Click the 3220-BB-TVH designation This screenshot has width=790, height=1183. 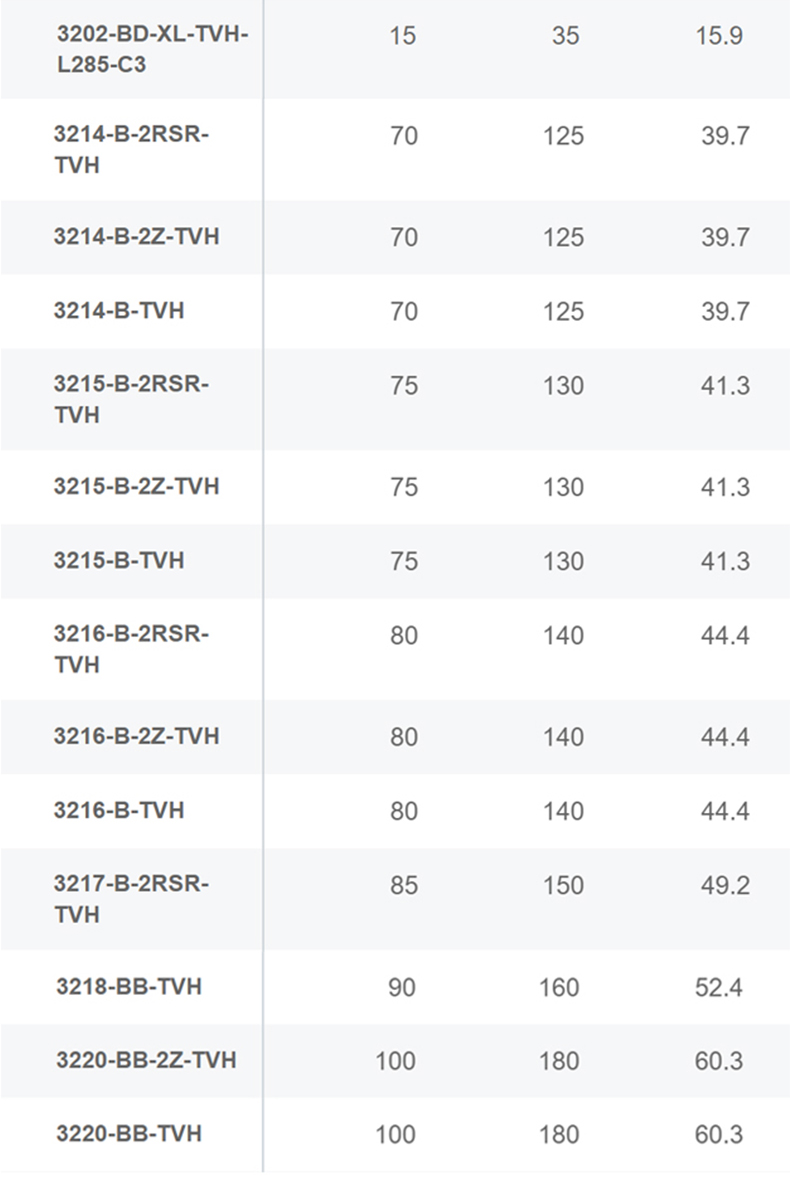[129, 1134]
